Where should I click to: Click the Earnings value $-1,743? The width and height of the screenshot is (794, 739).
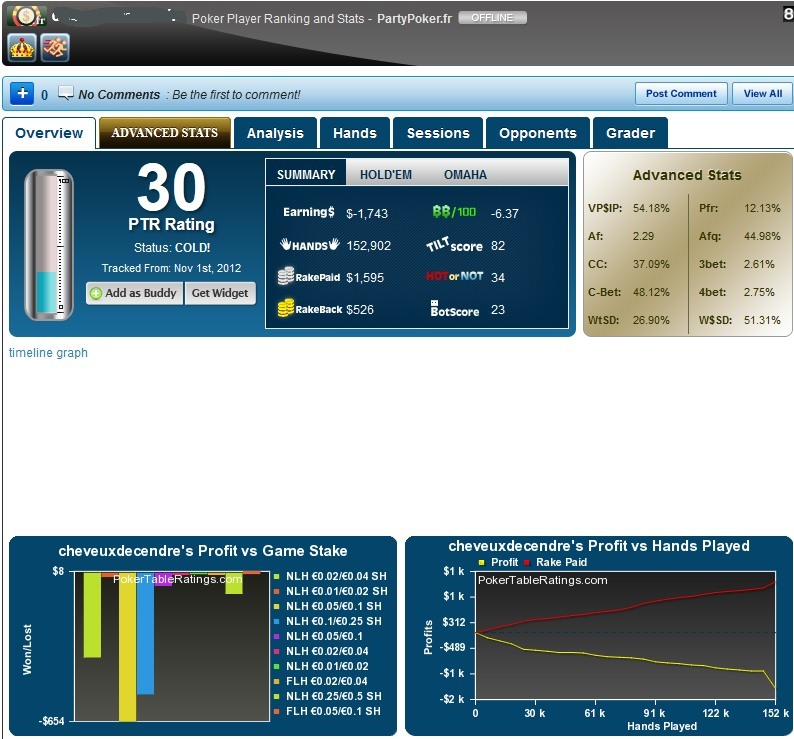tap(367, 213)
